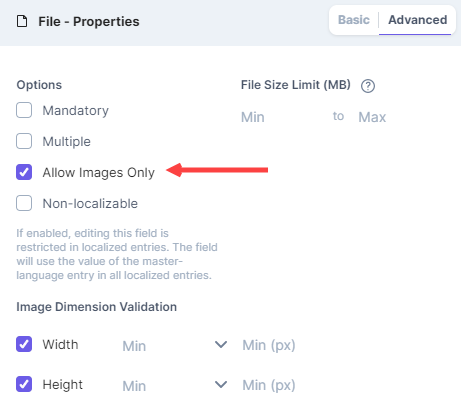Focus the file size Min field
Viewport: 461px width, 420px height.
(x=283, y=117)
